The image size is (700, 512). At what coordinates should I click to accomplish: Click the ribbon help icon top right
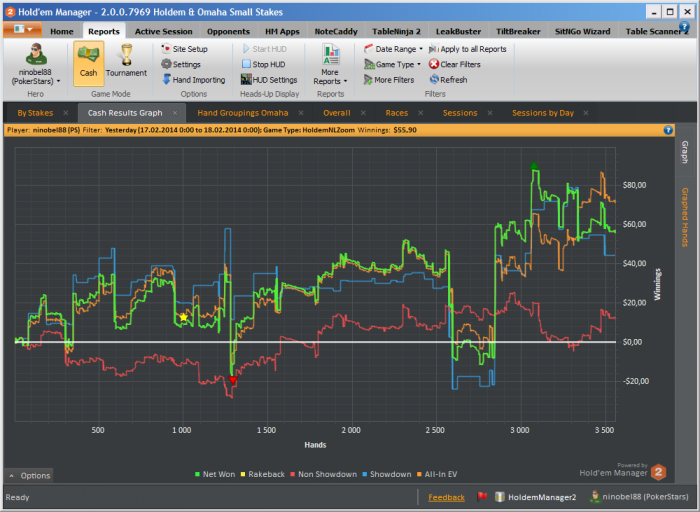click(x=684, y=27)
